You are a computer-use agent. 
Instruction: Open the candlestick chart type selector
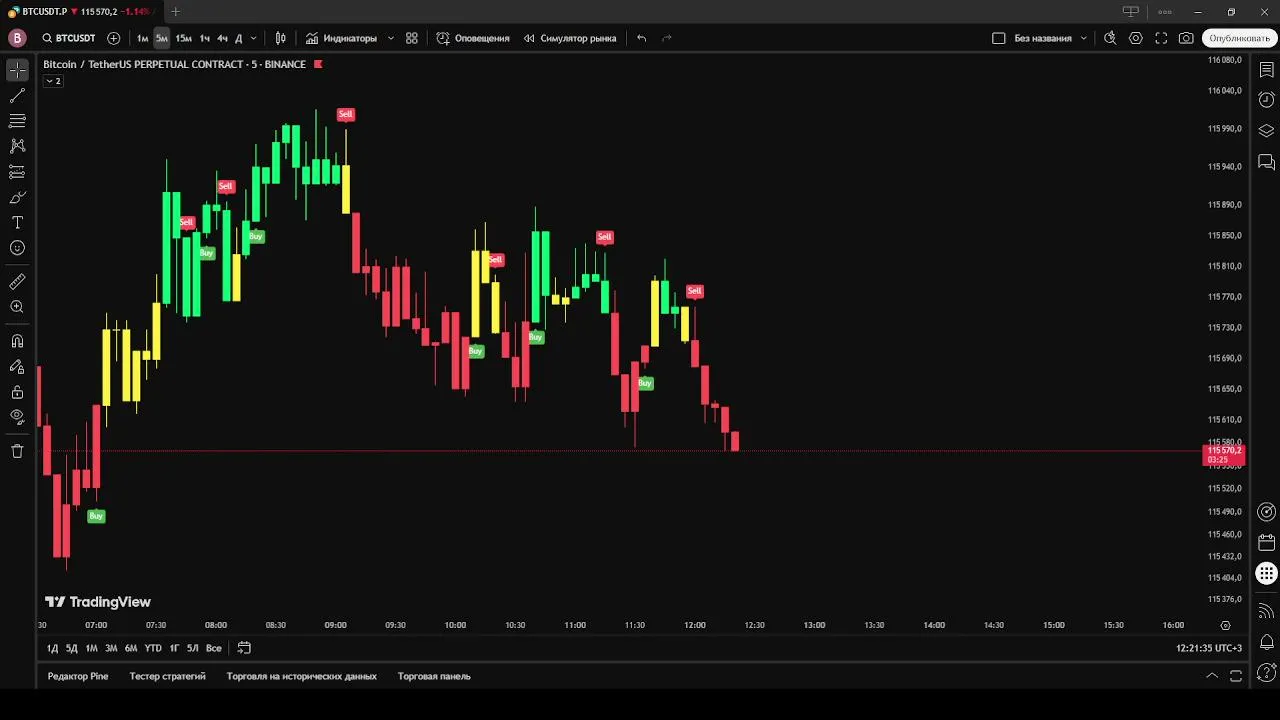[x=281, y=38]
